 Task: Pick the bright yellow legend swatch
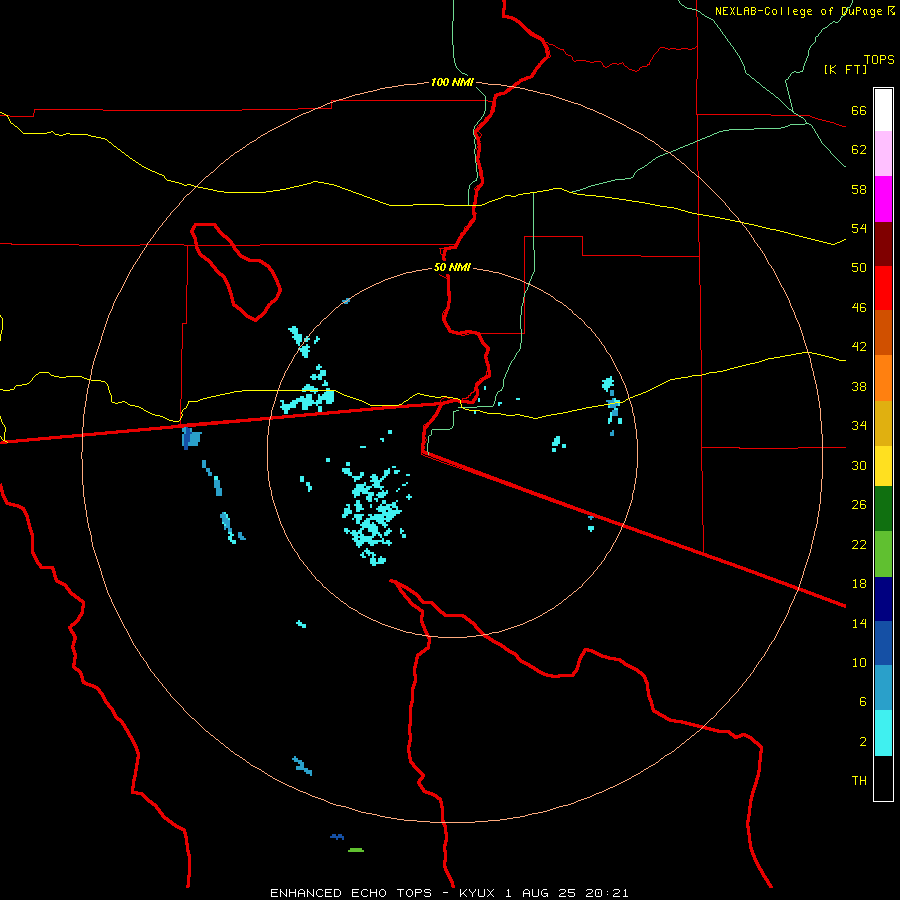click(883, 466)
